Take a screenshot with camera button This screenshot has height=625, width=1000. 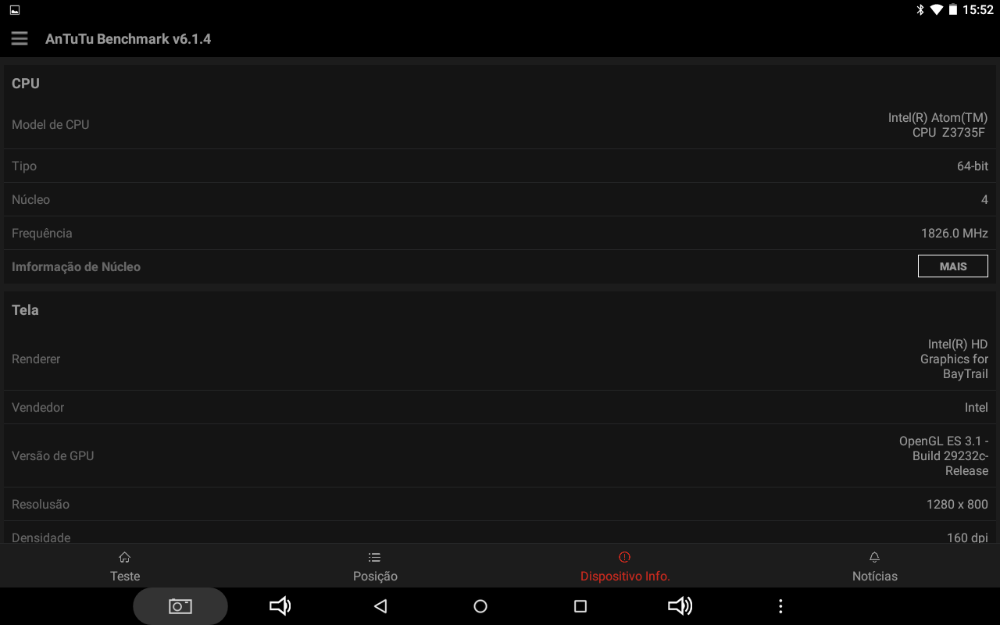(180, 606)
